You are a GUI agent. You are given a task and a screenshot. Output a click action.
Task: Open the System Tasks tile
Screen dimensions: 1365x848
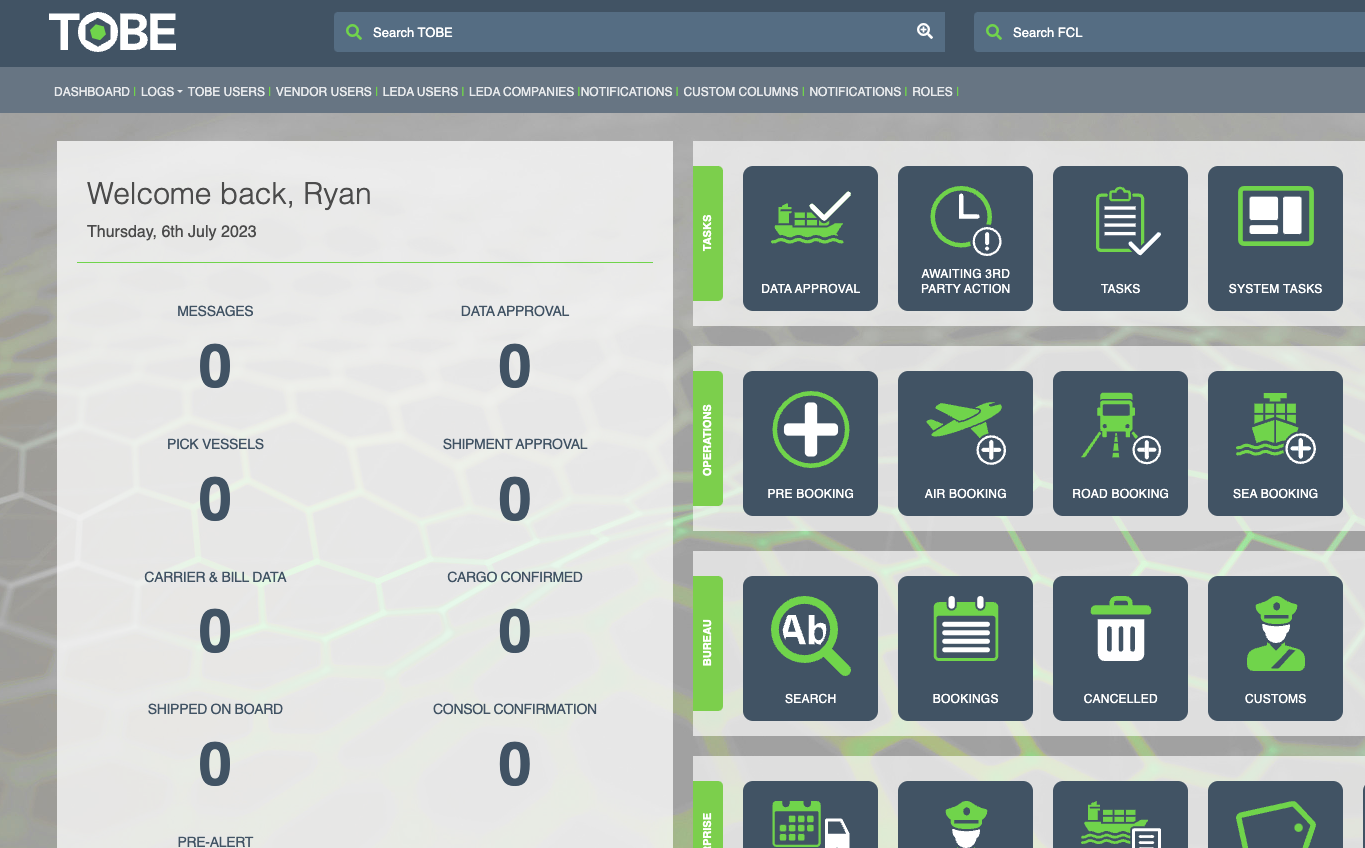click(1275, 238)
